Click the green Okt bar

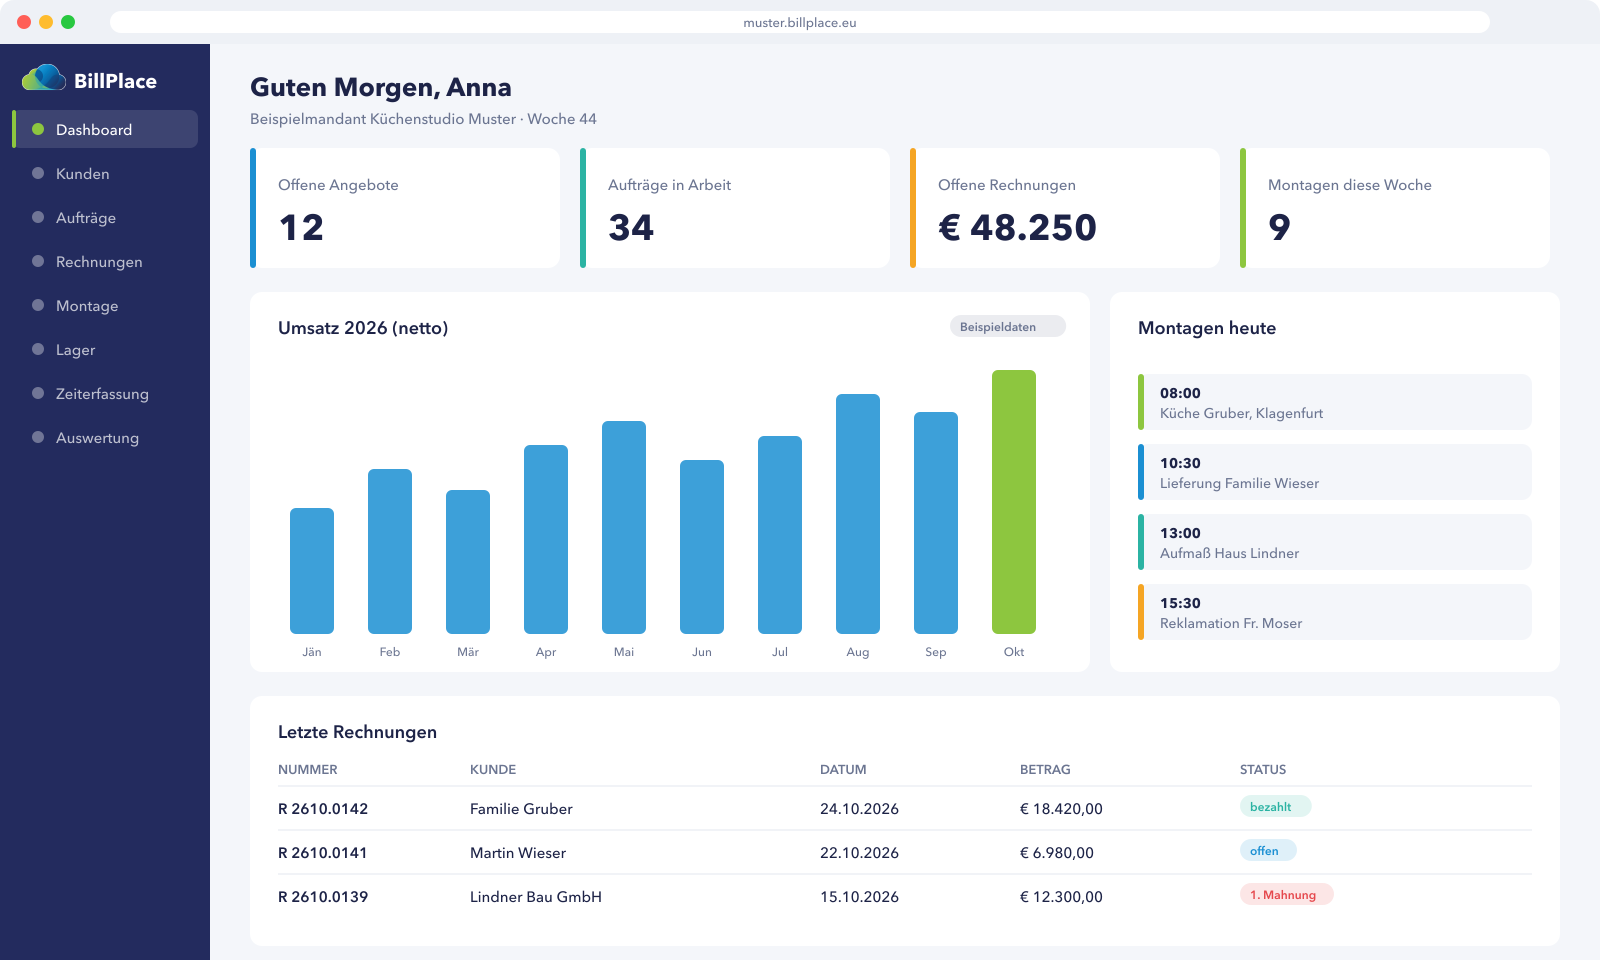click(x=1014, y=502)
